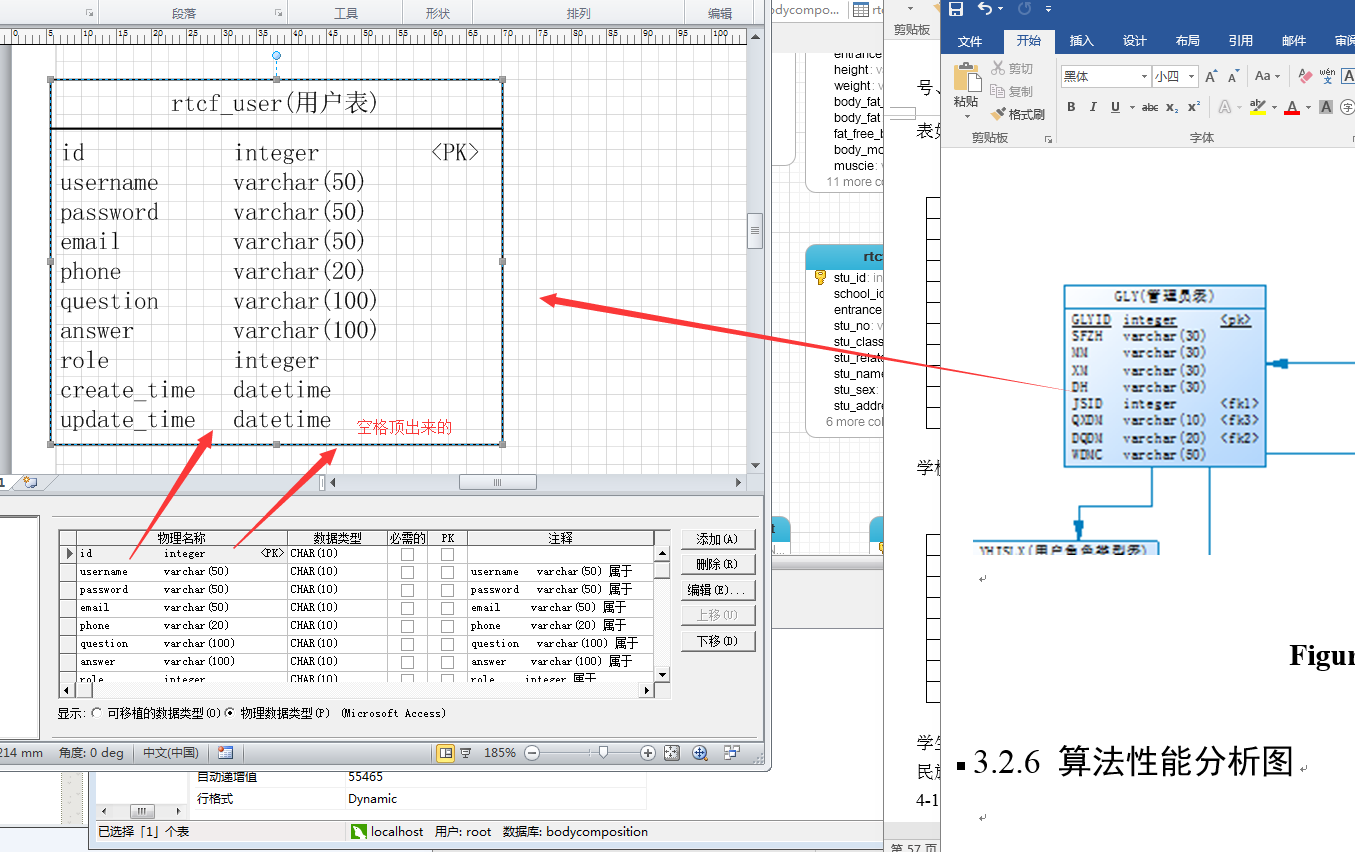Screen dimensions: 1355x852
Task: Click switch windows icon in Visio status bar
Action: click(x=732, y=753)
